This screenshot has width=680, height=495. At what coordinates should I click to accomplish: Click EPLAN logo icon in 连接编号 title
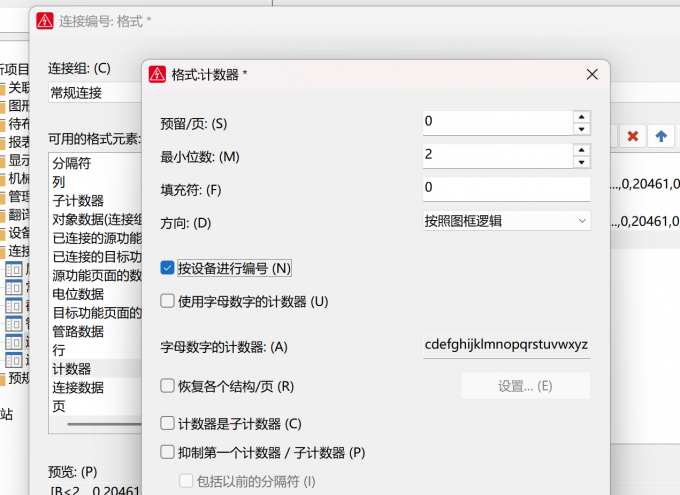pos(45,21)
